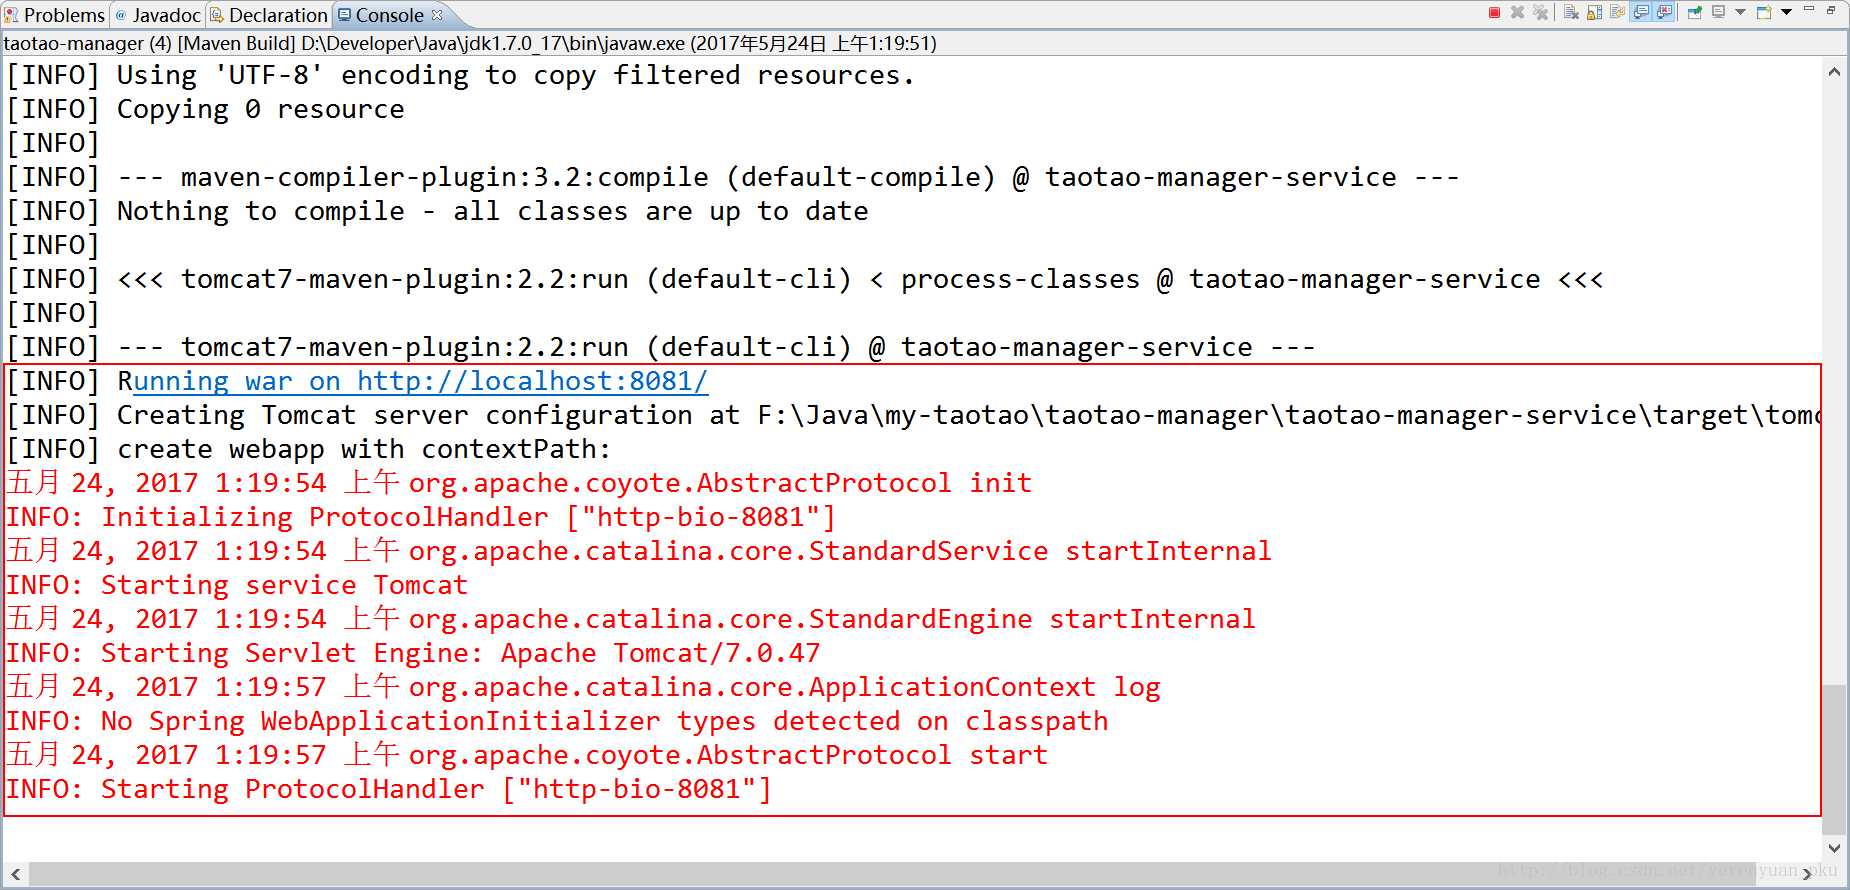Click vertical scrollbar up arrow
Image resolution: width=1850 pixels, height=890 pixels.
tap(1834, 72)
